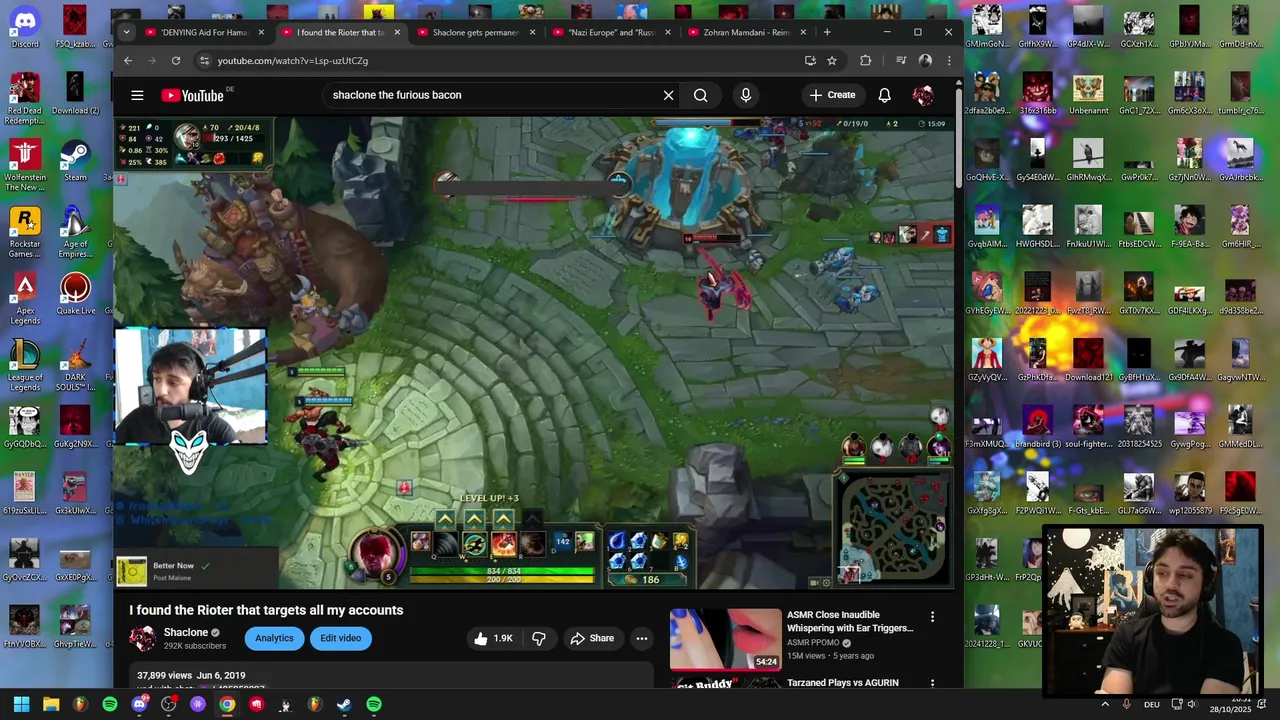The width and height of the screenshot is (1280, 720).
Task: Open Red Dead Redemption desktop shortcut
Action: pos(25,98)
